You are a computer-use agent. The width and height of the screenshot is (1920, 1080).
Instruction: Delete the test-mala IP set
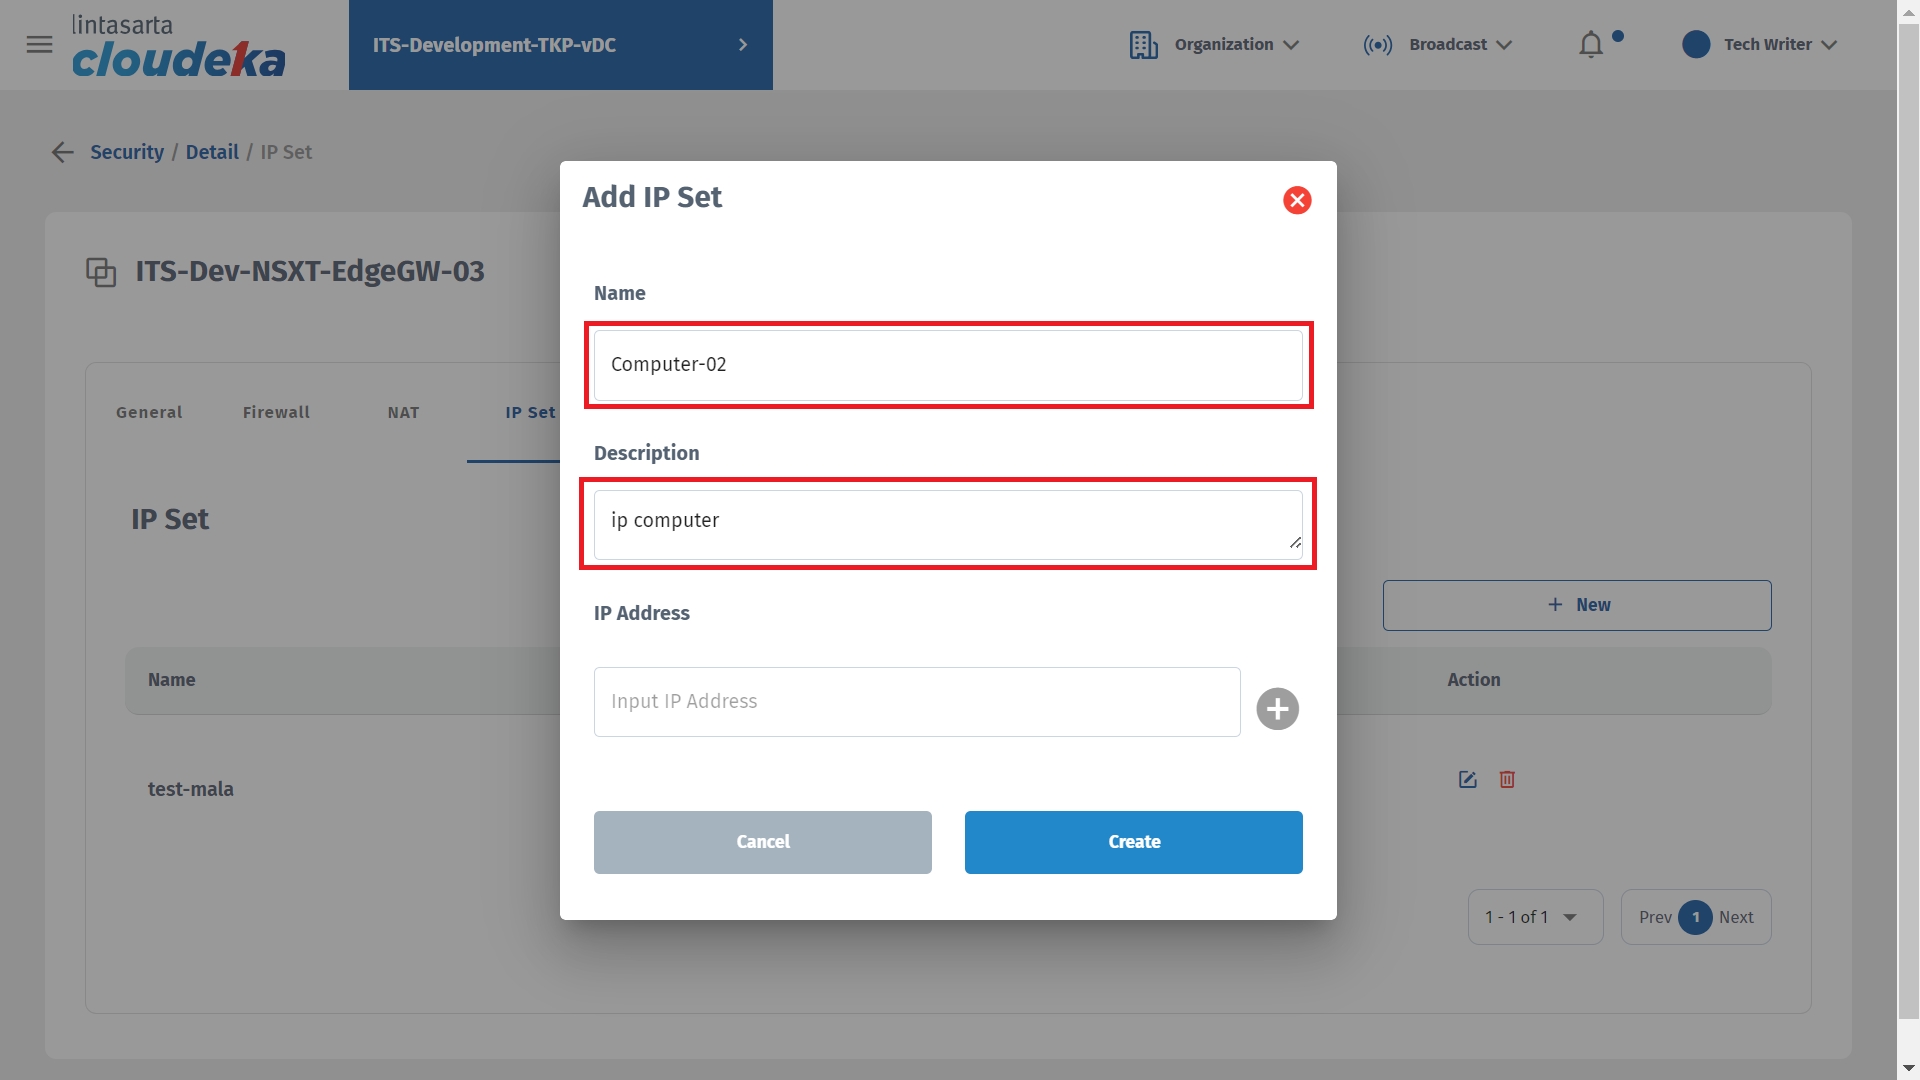1507,780
